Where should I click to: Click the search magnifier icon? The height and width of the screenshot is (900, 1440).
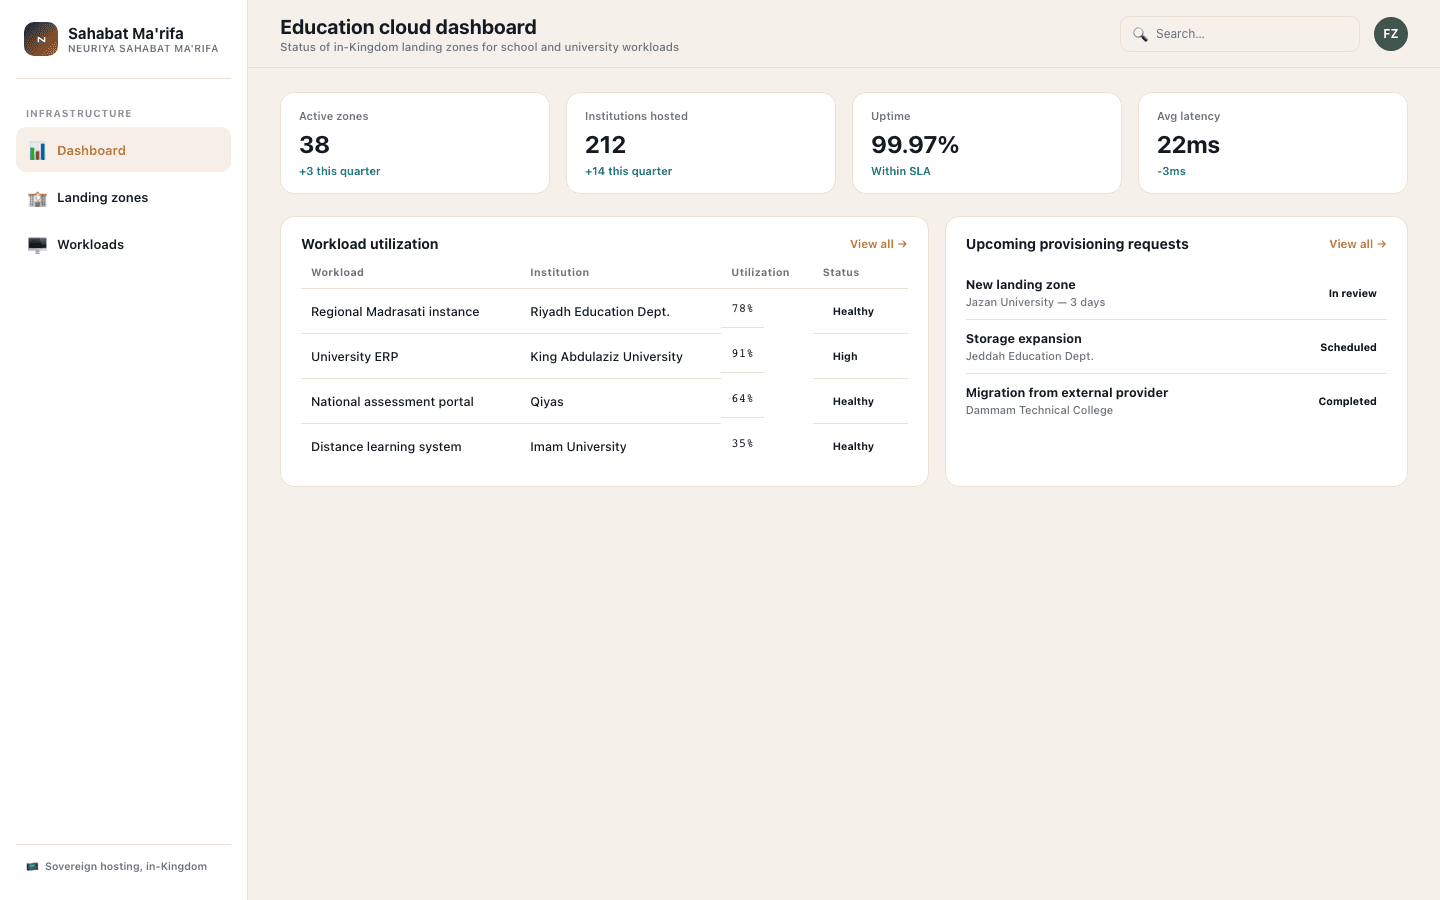(1140, 34)
